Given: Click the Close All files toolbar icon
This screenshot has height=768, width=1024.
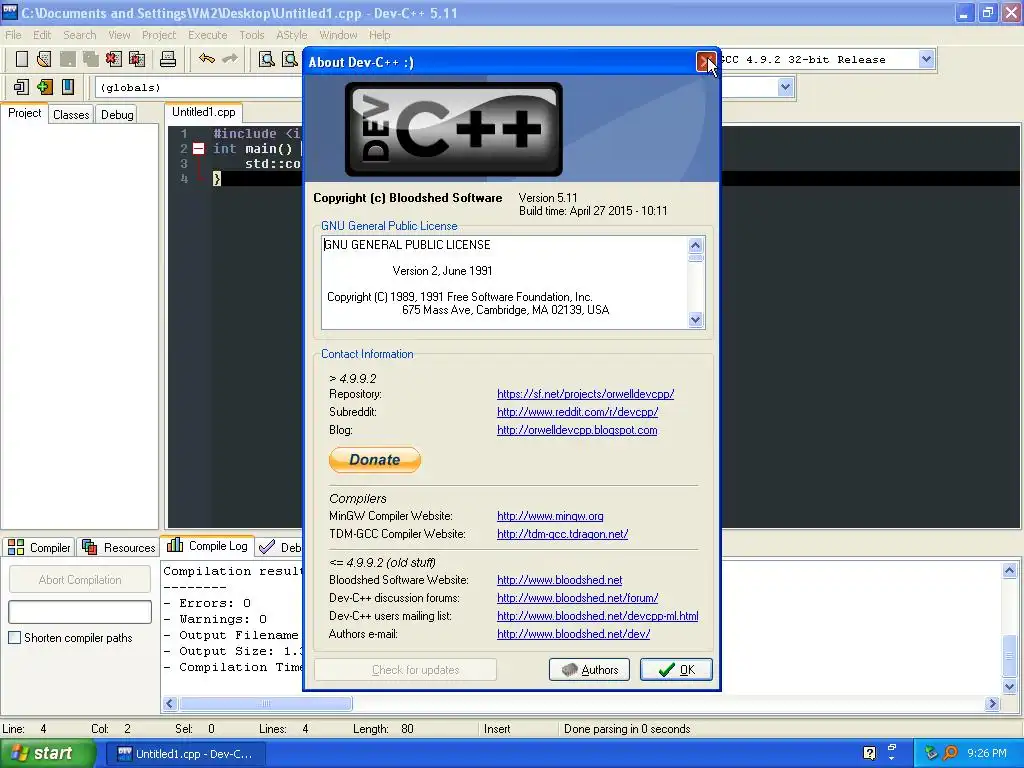Looking at the screenshot, I should 137,59.
